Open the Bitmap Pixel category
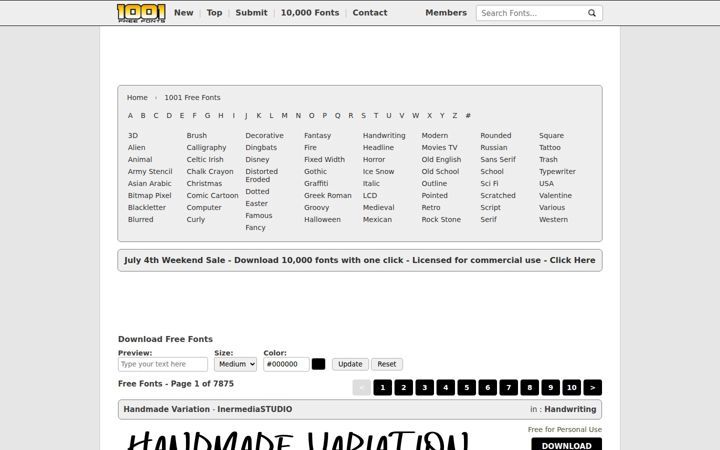Image resolution: width=720 pixels, height=450 pixels. (x=149, y=195)
